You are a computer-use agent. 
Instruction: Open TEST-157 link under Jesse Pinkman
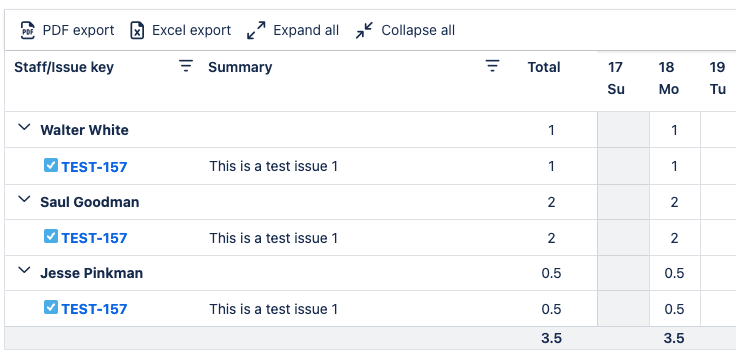click(94, 309)
